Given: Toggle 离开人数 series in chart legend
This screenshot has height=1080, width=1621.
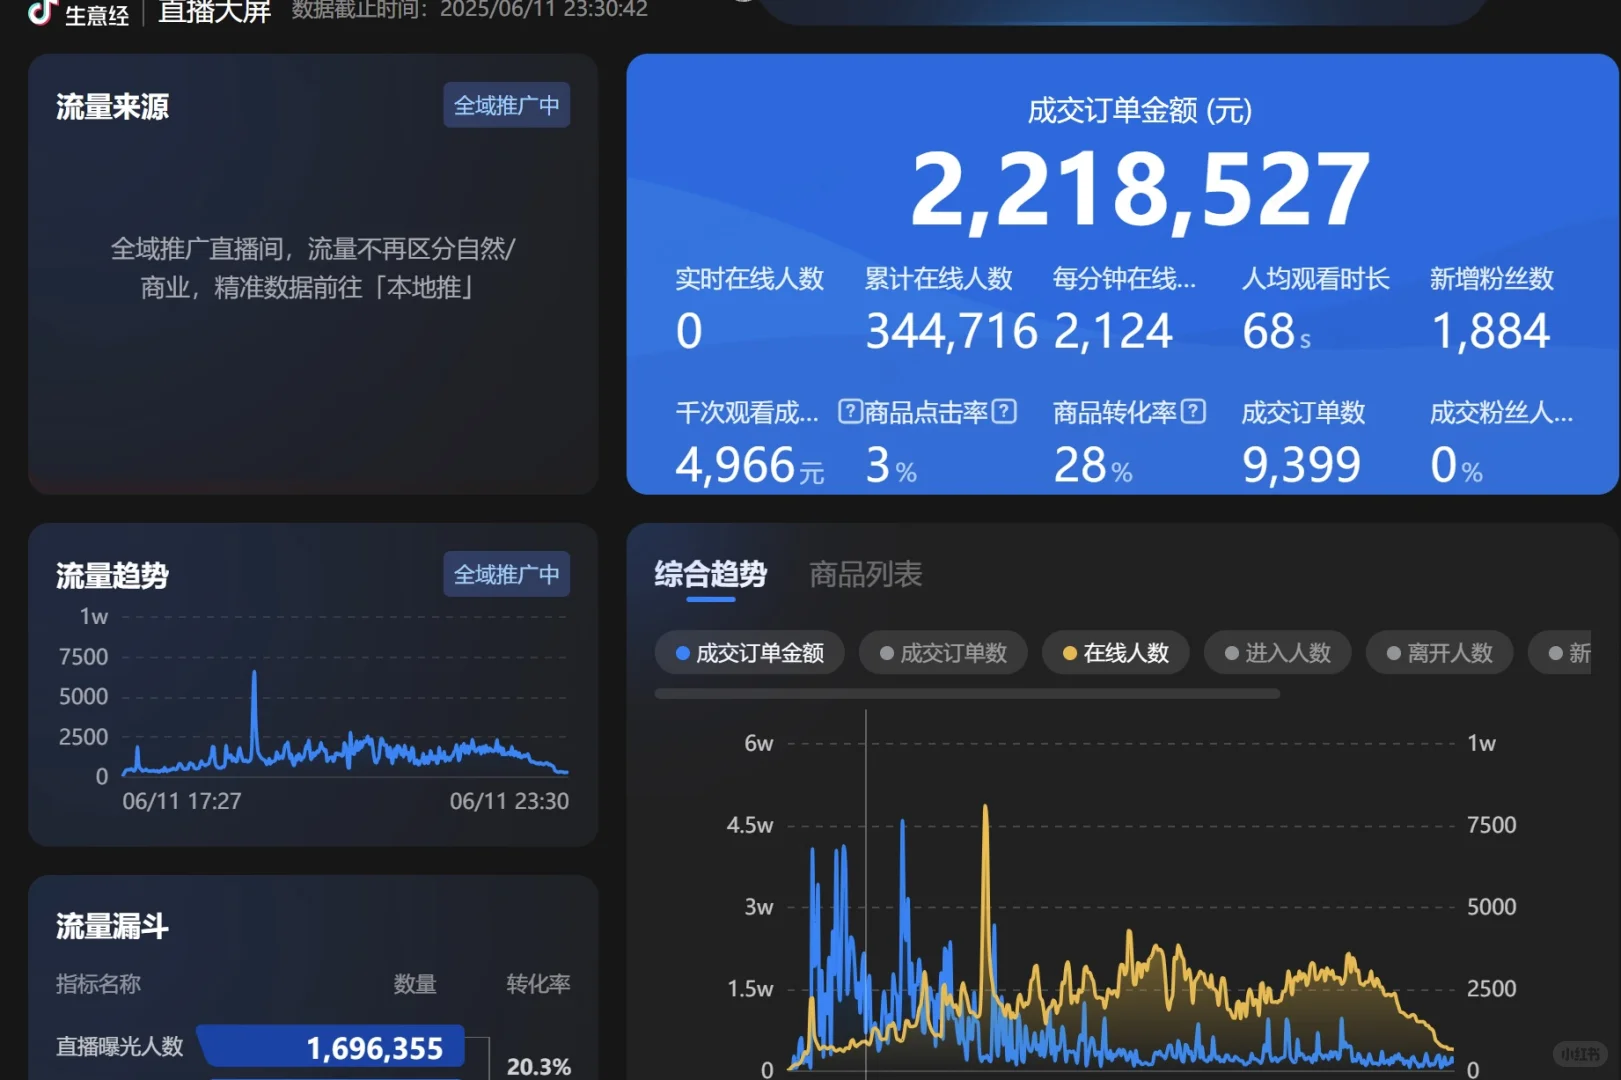Looking at the screenshot, I should coord(1439,653).
